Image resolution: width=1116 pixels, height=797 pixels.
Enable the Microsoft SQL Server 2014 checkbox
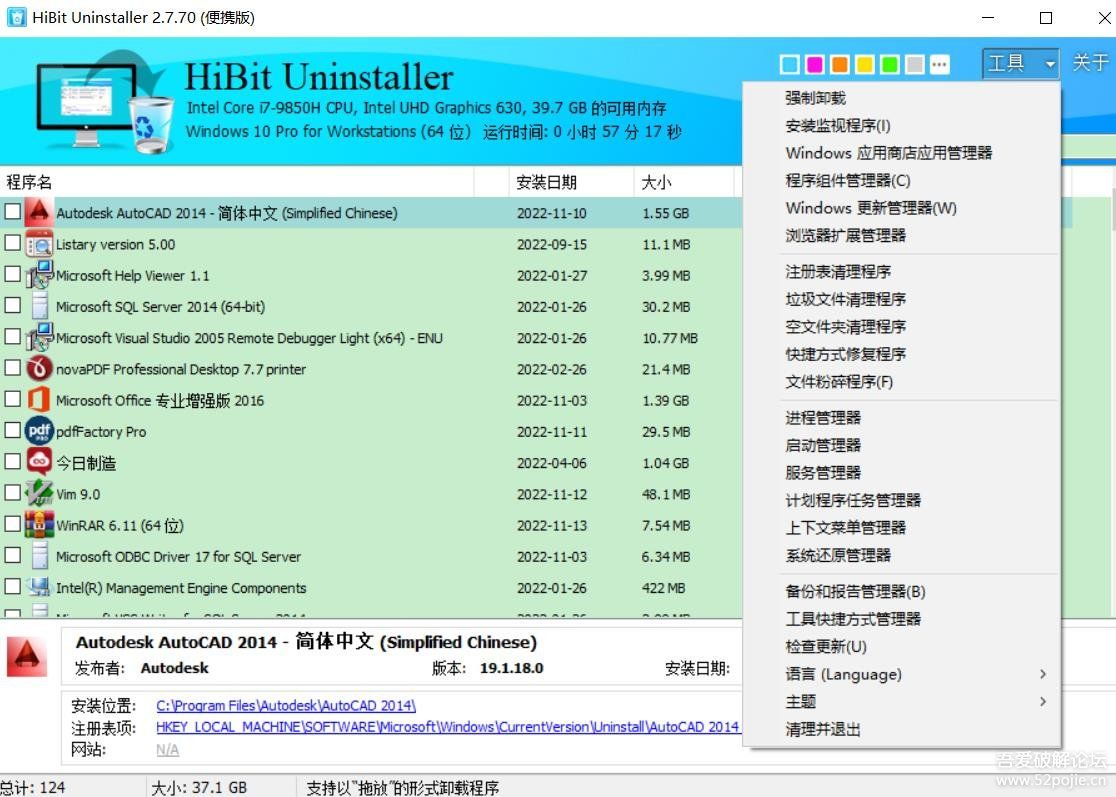(12, 305)
